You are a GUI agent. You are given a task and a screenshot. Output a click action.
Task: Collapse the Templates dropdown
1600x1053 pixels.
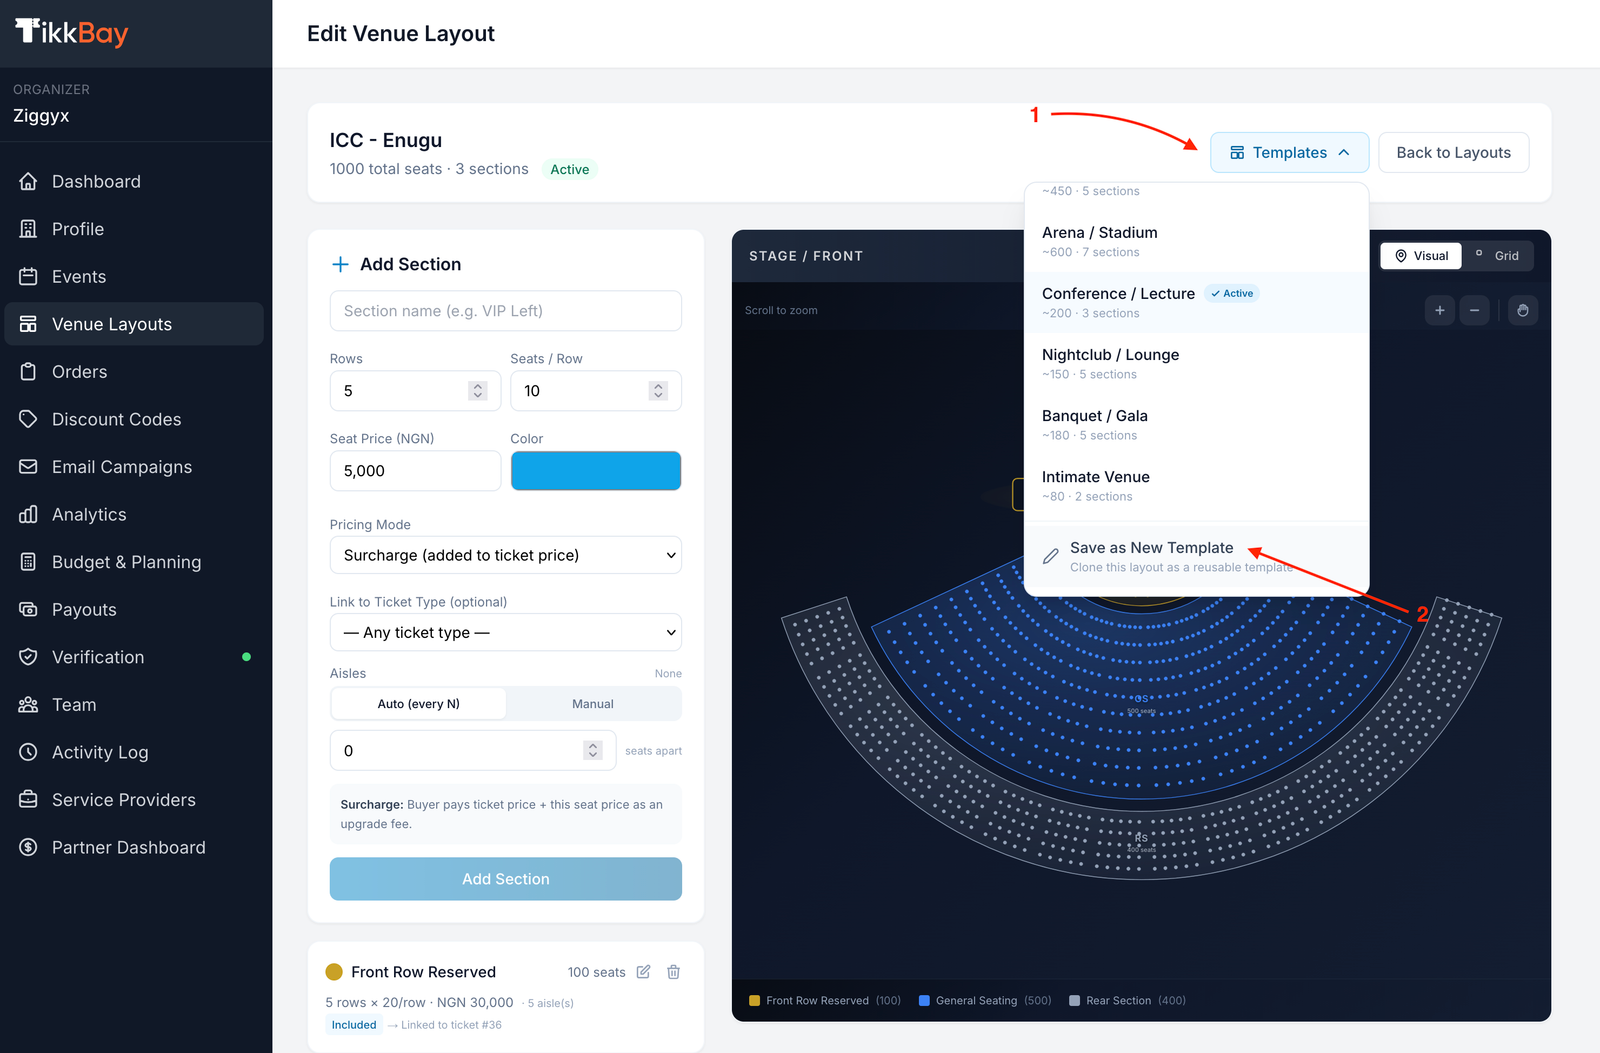click(x=1289, y=153)
